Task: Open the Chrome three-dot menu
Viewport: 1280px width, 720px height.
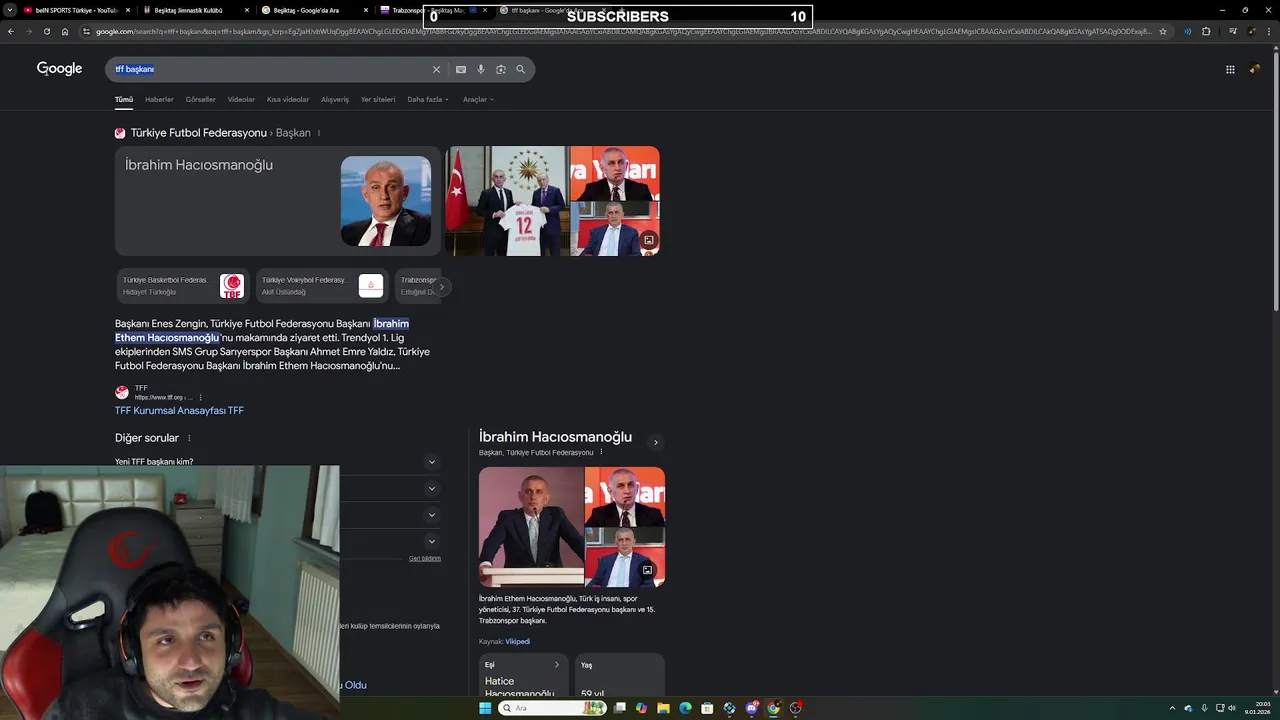Action: 1271,31
